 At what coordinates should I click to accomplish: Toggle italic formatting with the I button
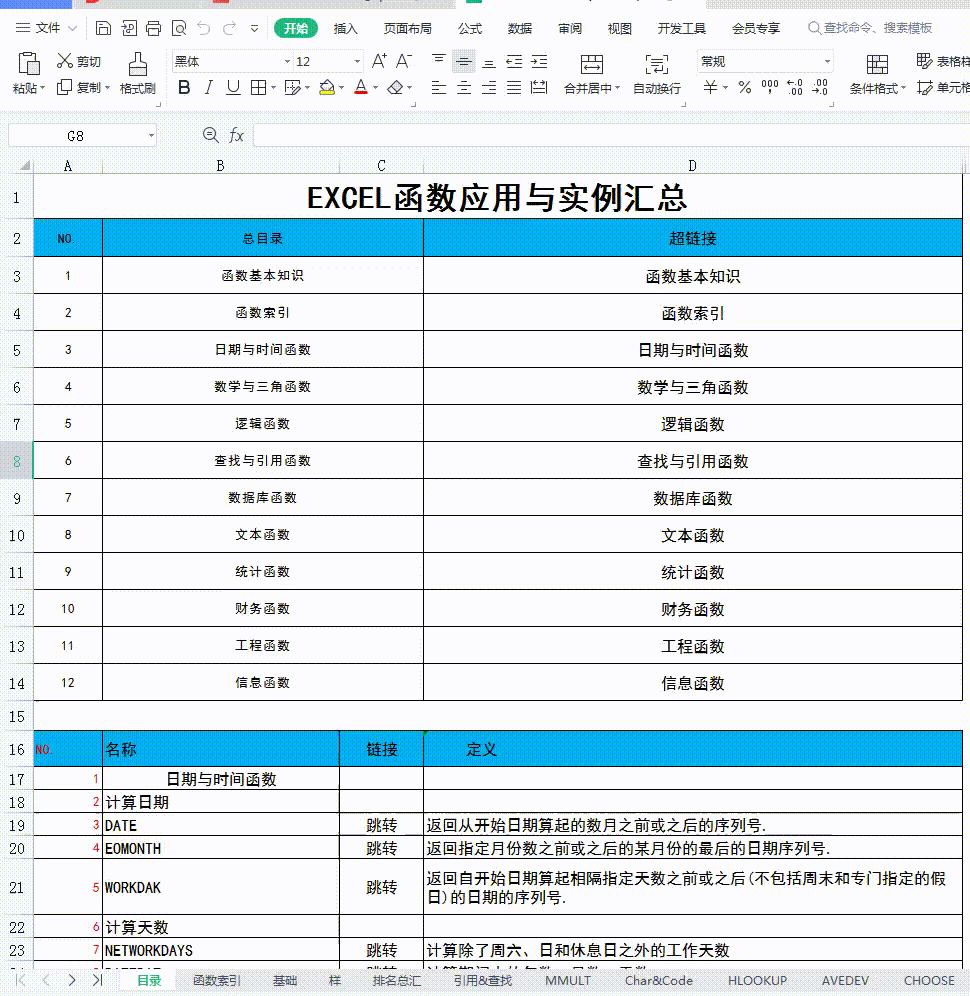pyautogui.click(x=209, y=87)
